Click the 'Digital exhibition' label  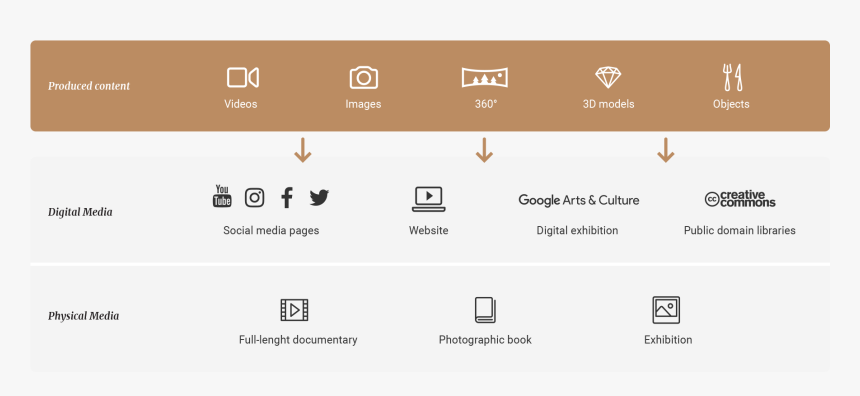(x=577, y=230)
